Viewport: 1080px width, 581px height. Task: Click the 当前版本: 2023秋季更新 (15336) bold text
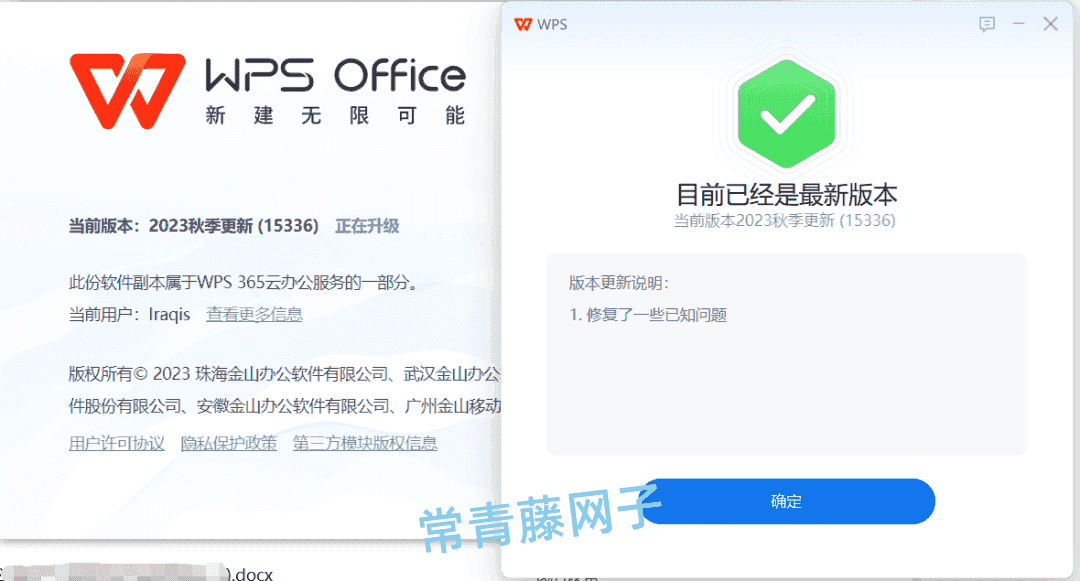click(194, 226)
